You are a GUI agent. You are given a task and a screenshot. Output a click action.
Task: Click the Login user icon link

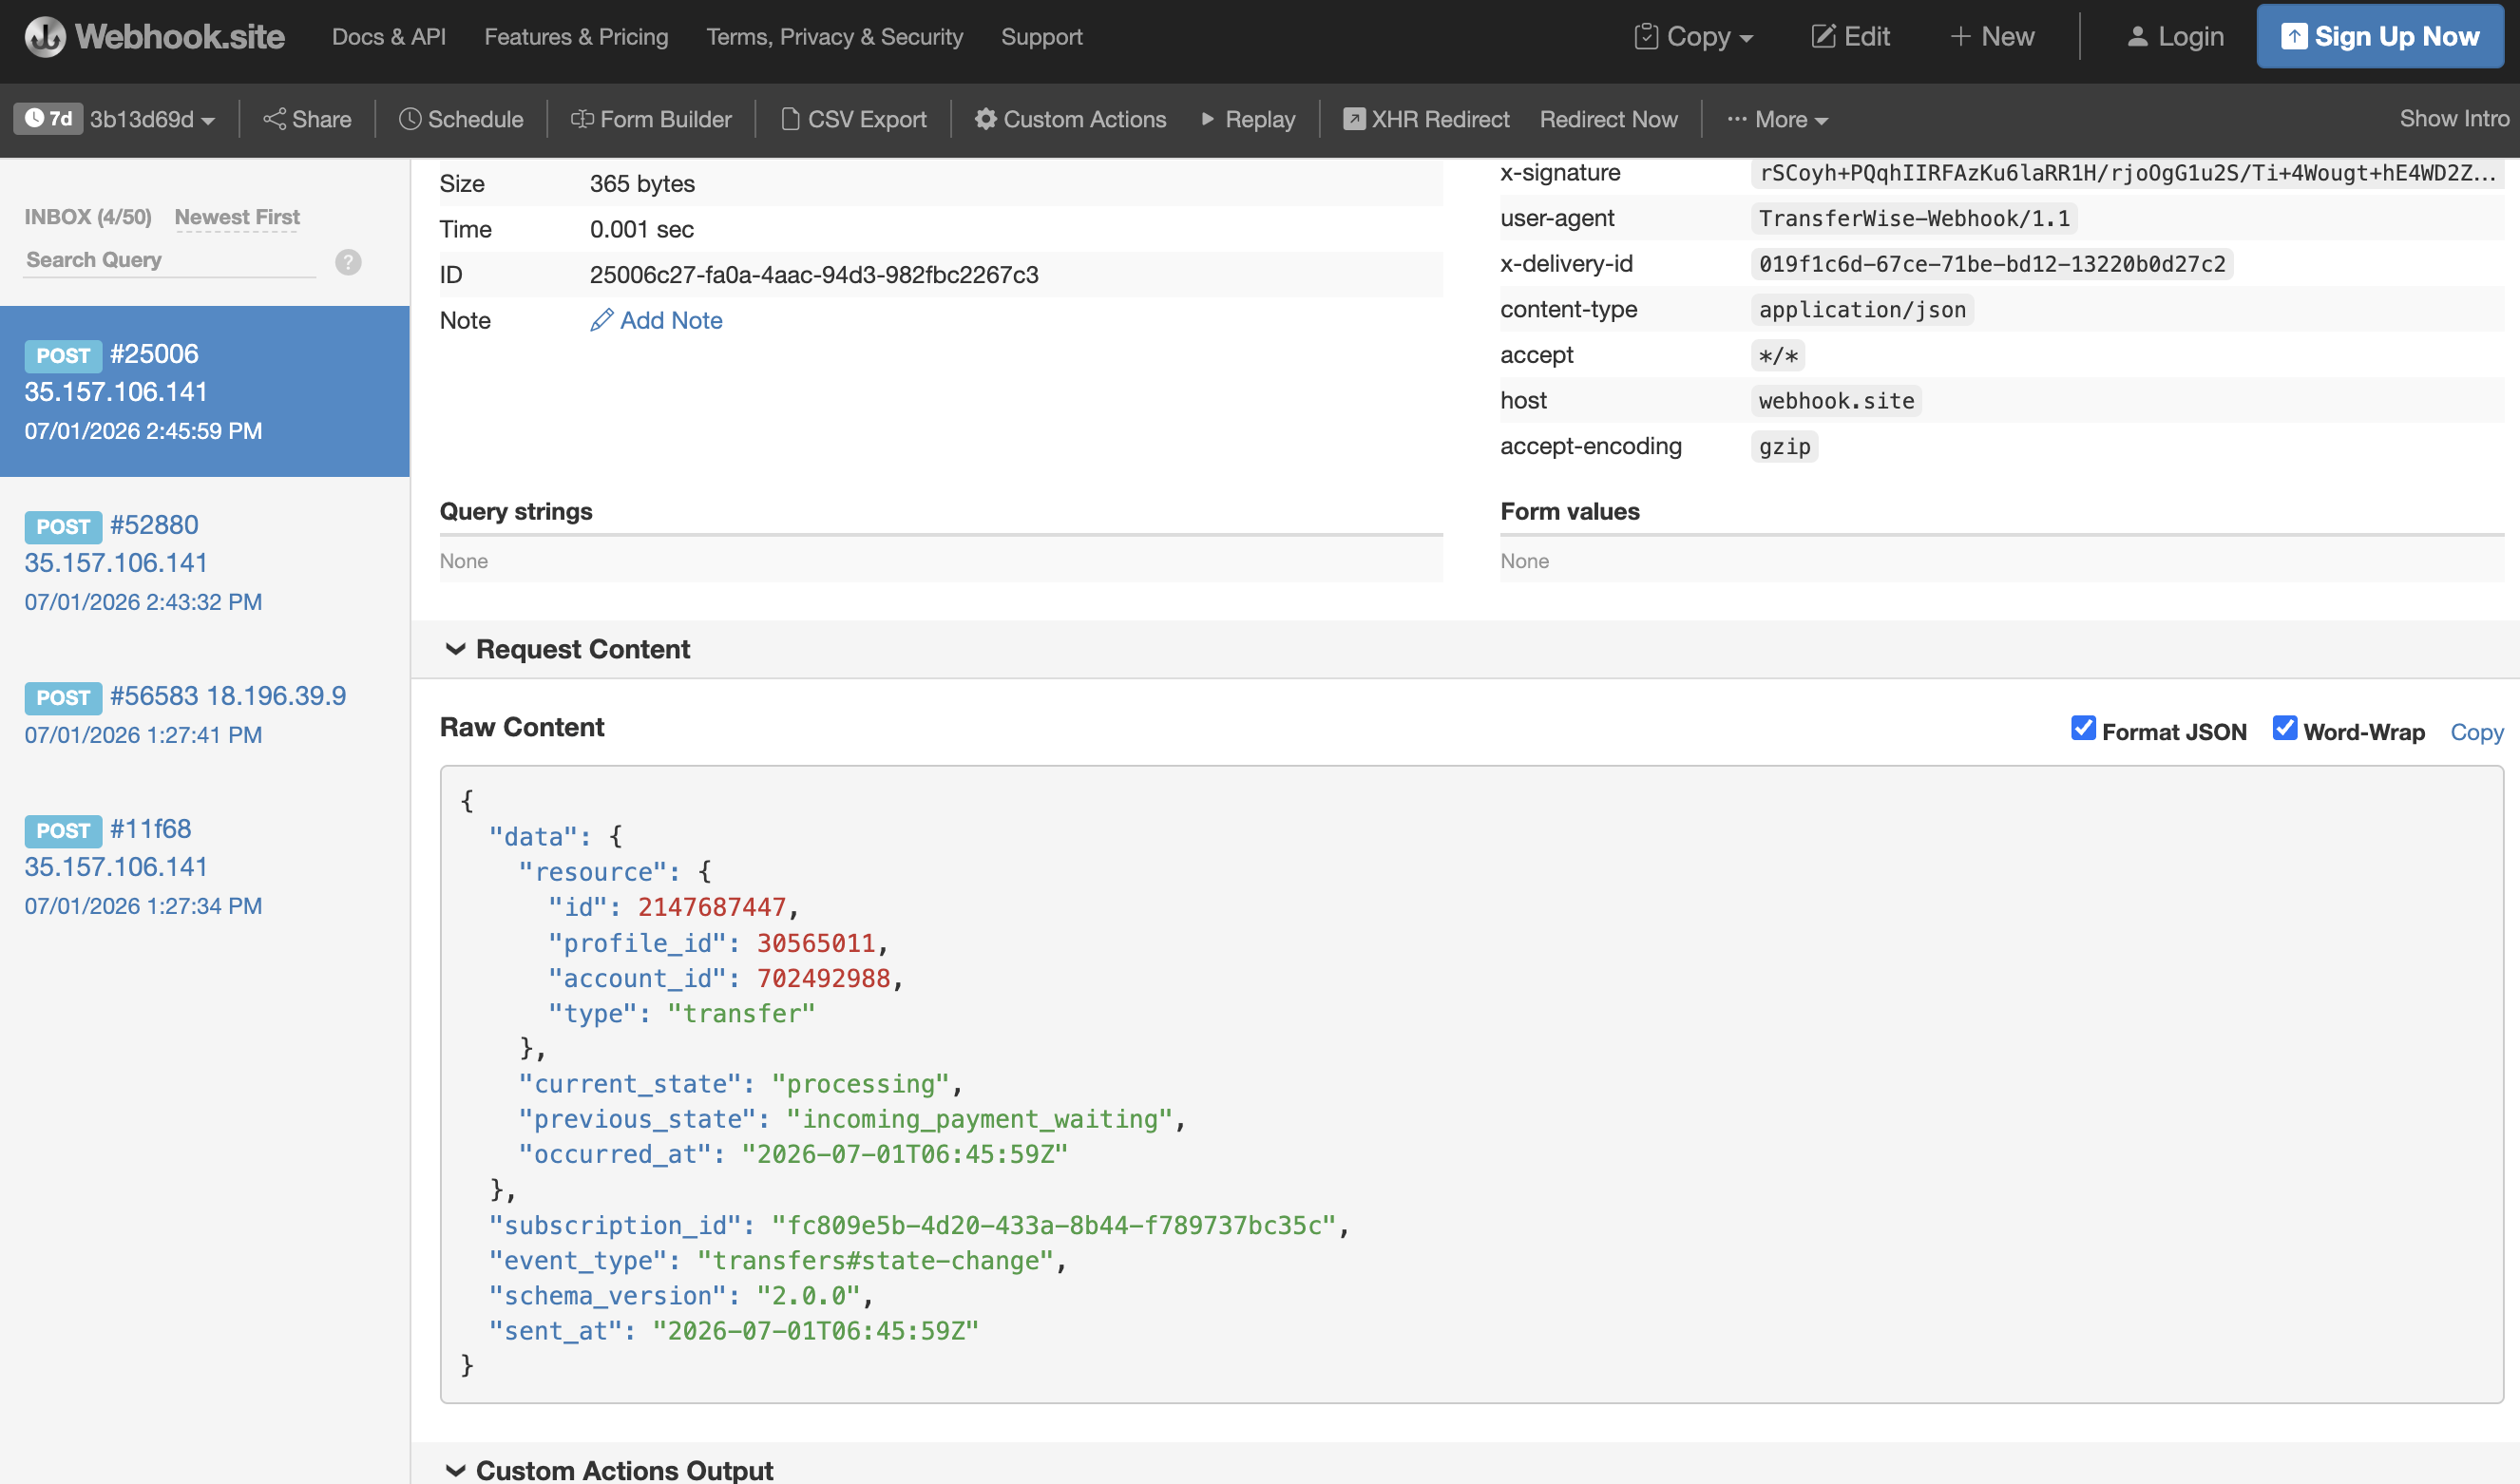2175,37
